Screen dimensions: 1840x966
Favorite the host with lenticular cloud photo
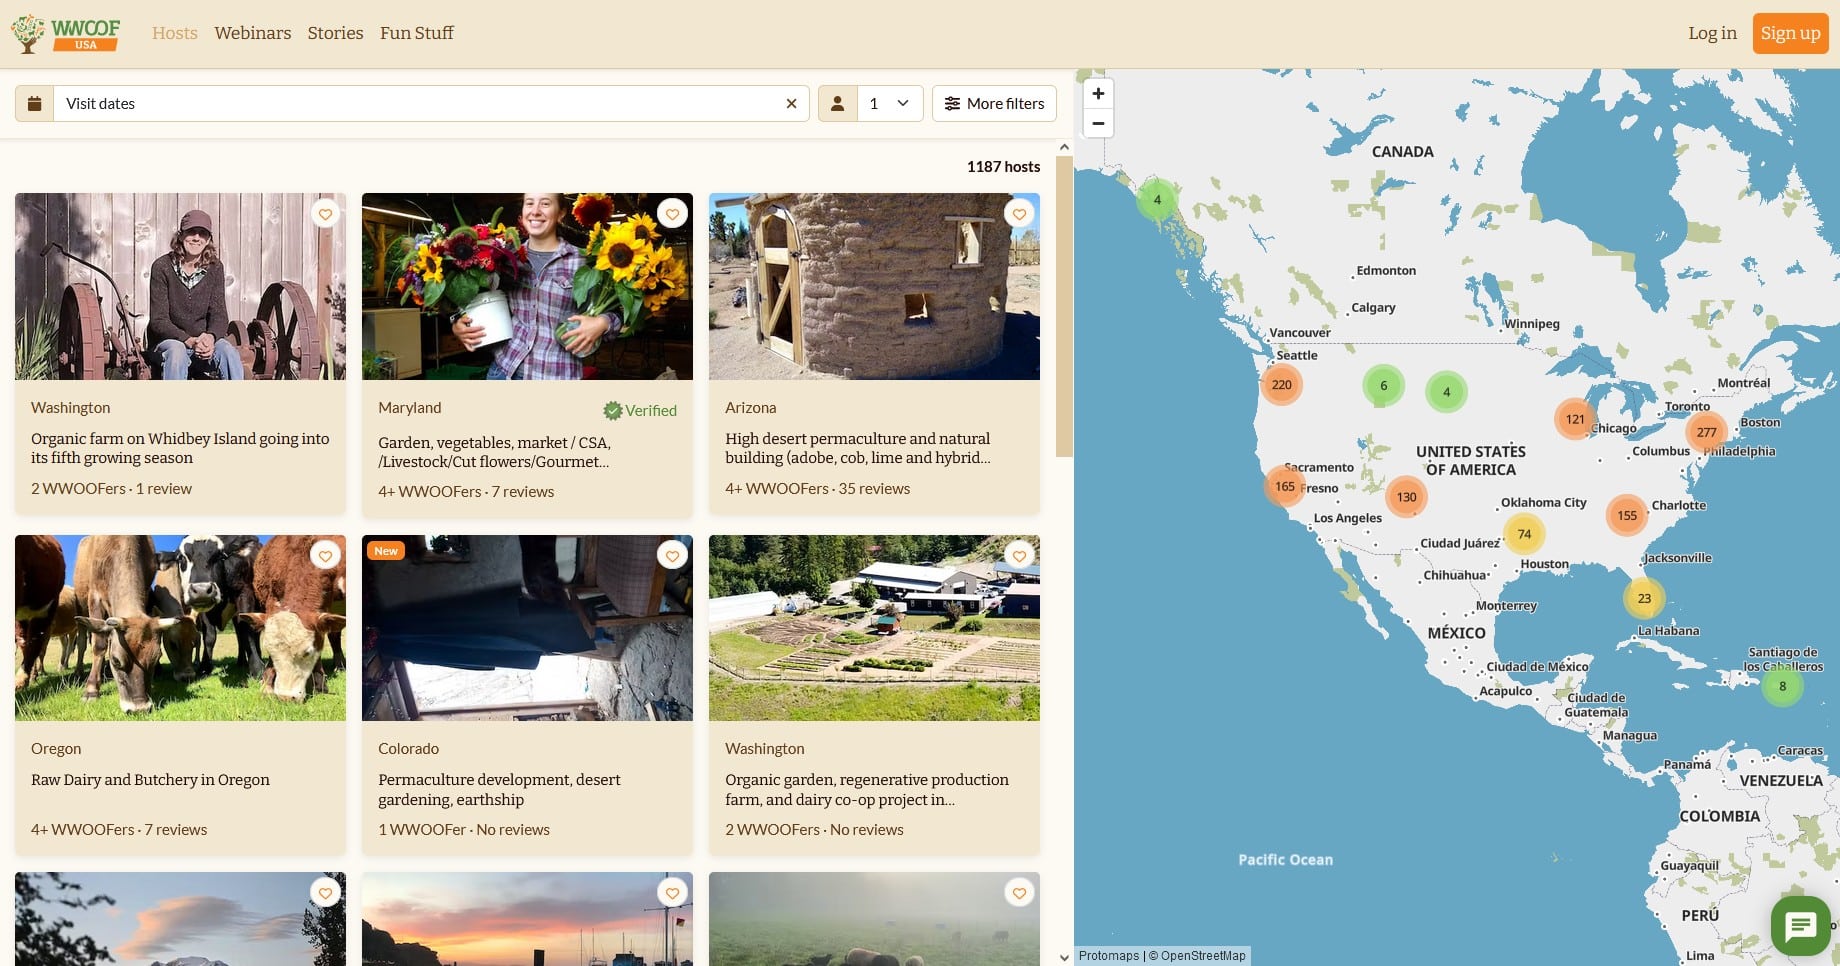[325, 893]
